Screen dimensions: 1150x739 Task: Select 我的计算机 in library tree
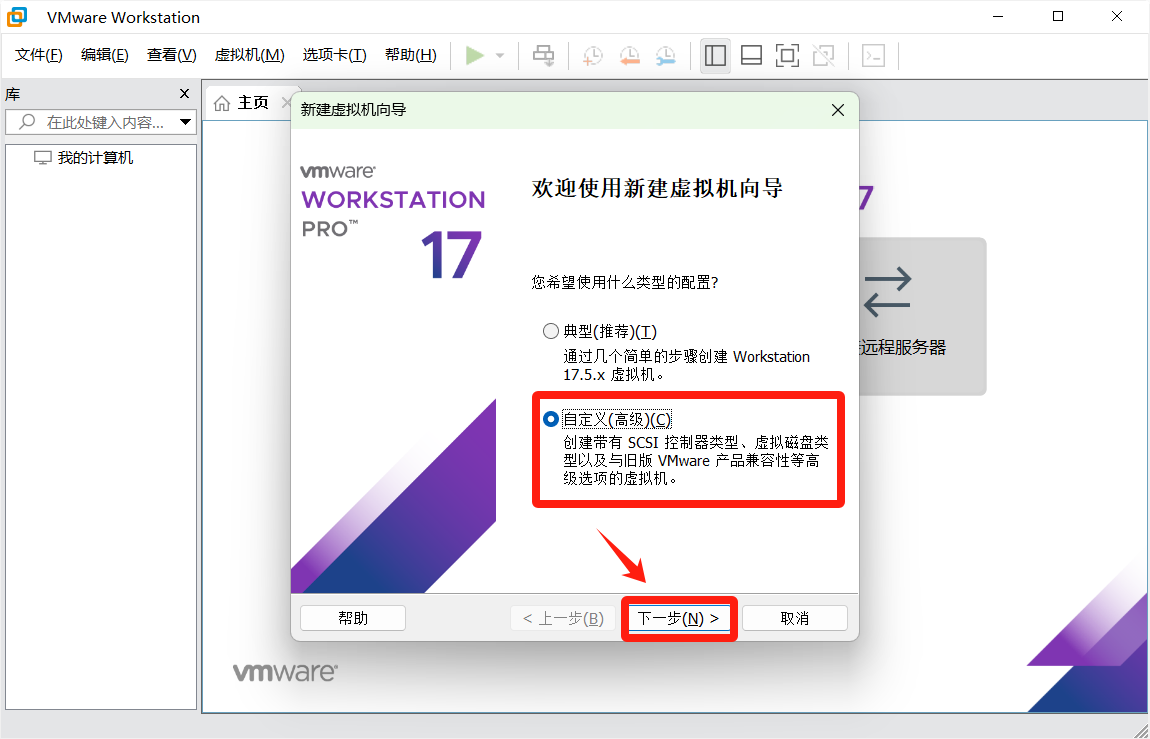[x=95, y=158]
